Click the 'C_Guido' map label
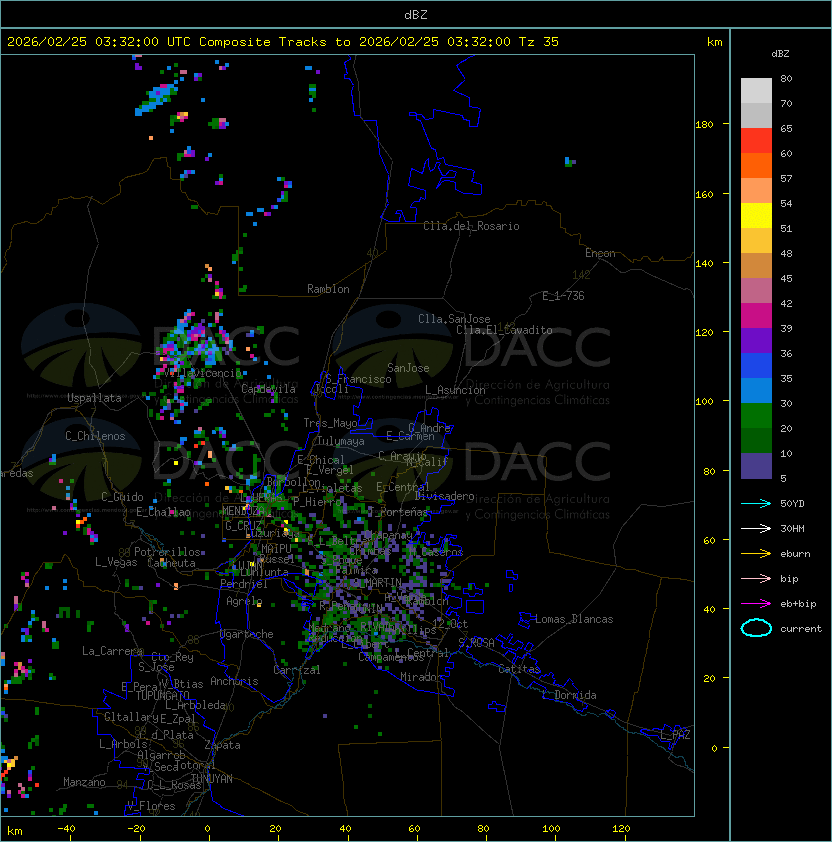The image size is (832, 842). 122,497
